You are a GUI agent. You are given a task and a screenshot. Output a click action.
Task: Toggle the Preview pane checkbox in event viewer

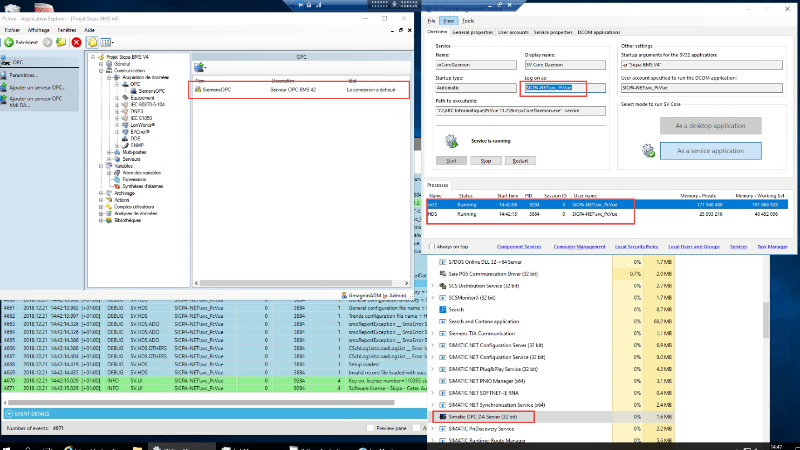(370, 428)
